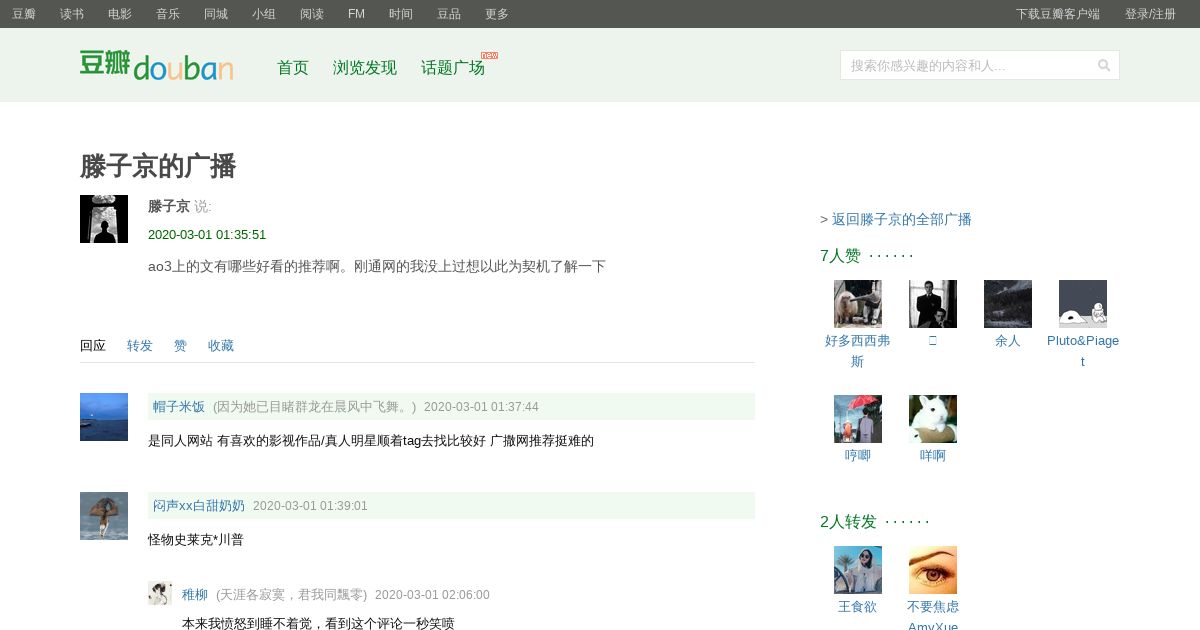
Task: Open the Douban logo homepage
Action: [x=157, y=65]
